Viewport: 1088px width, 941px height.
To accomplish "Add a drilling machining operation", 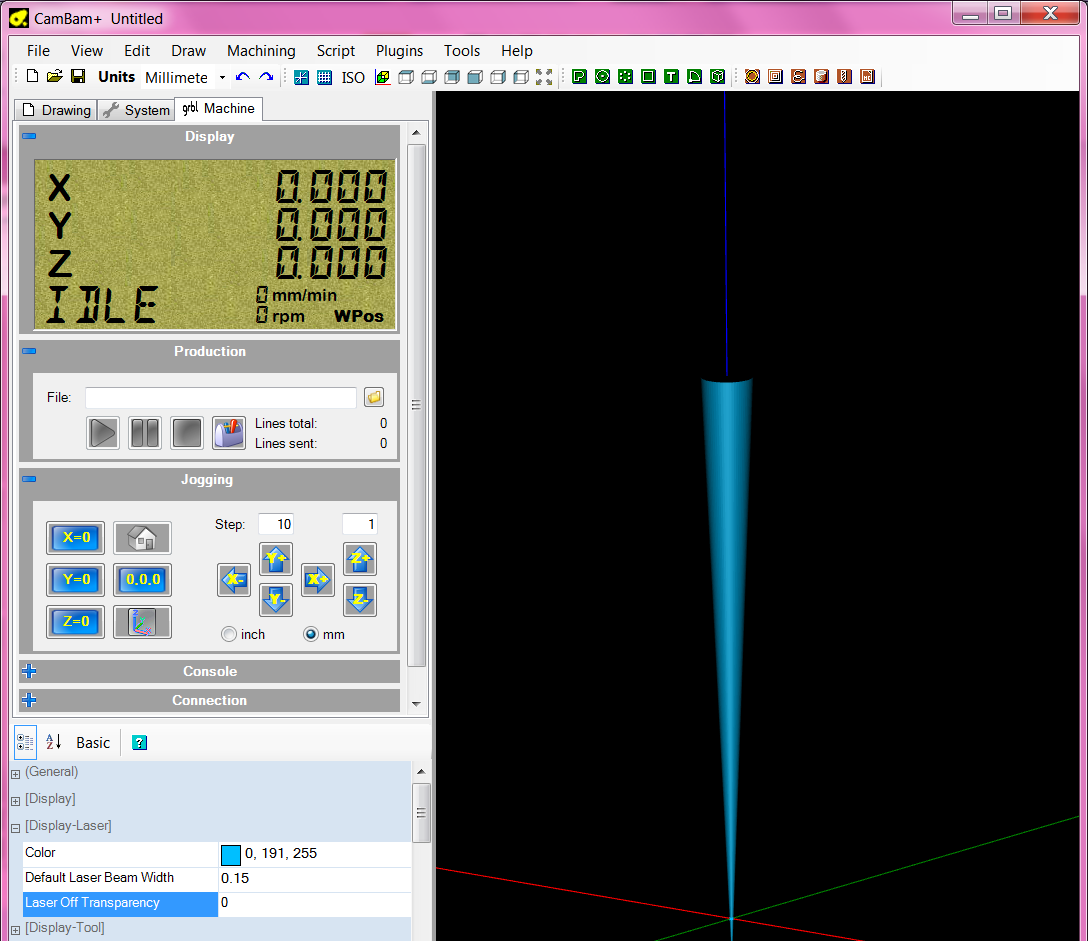I will tap(844, 76).
